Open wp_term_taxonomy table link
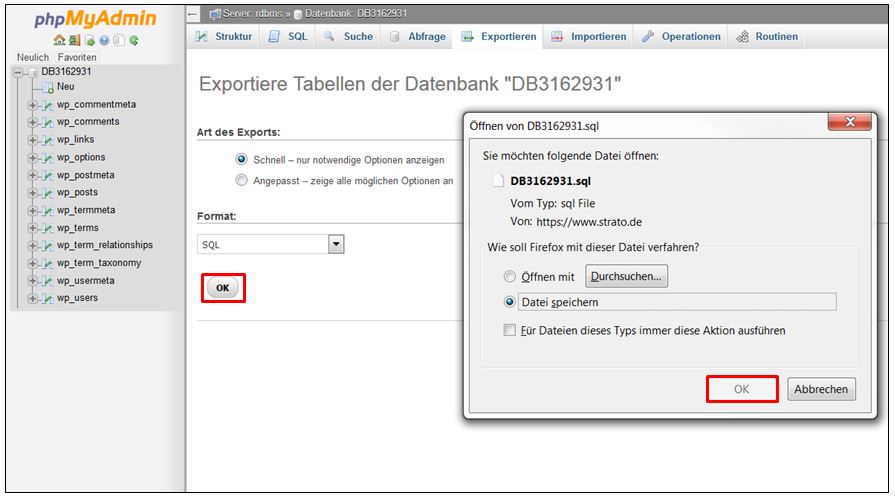The width and height of the screenshot is (895, 498). click(99, 263)
